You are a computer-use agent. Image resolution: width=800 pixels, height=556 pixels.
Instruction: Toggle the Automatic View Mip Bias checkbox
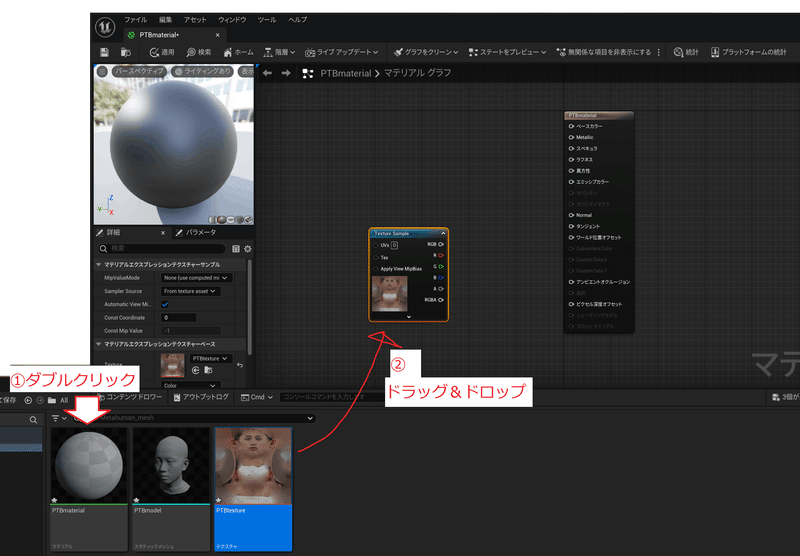[x=165, y=304]
